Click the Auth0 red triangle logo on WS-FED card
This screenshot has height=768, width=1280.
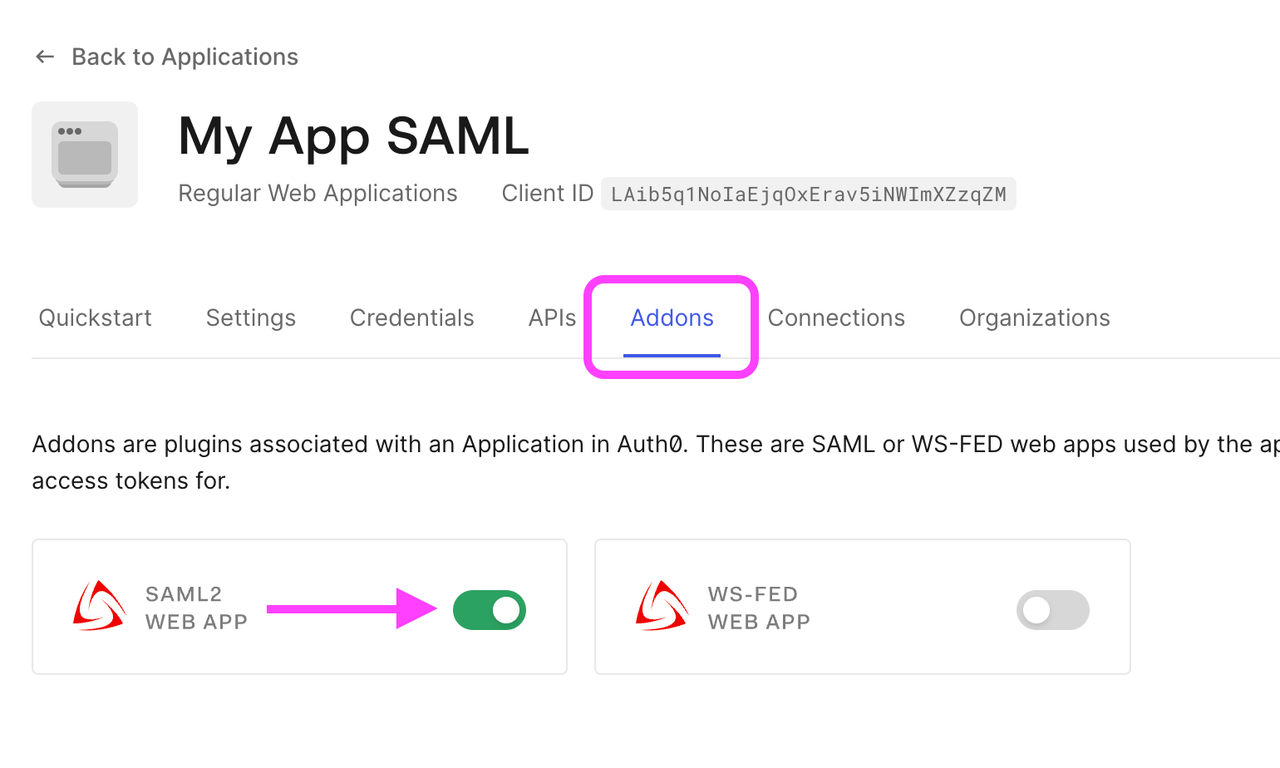tap(659, 607)
